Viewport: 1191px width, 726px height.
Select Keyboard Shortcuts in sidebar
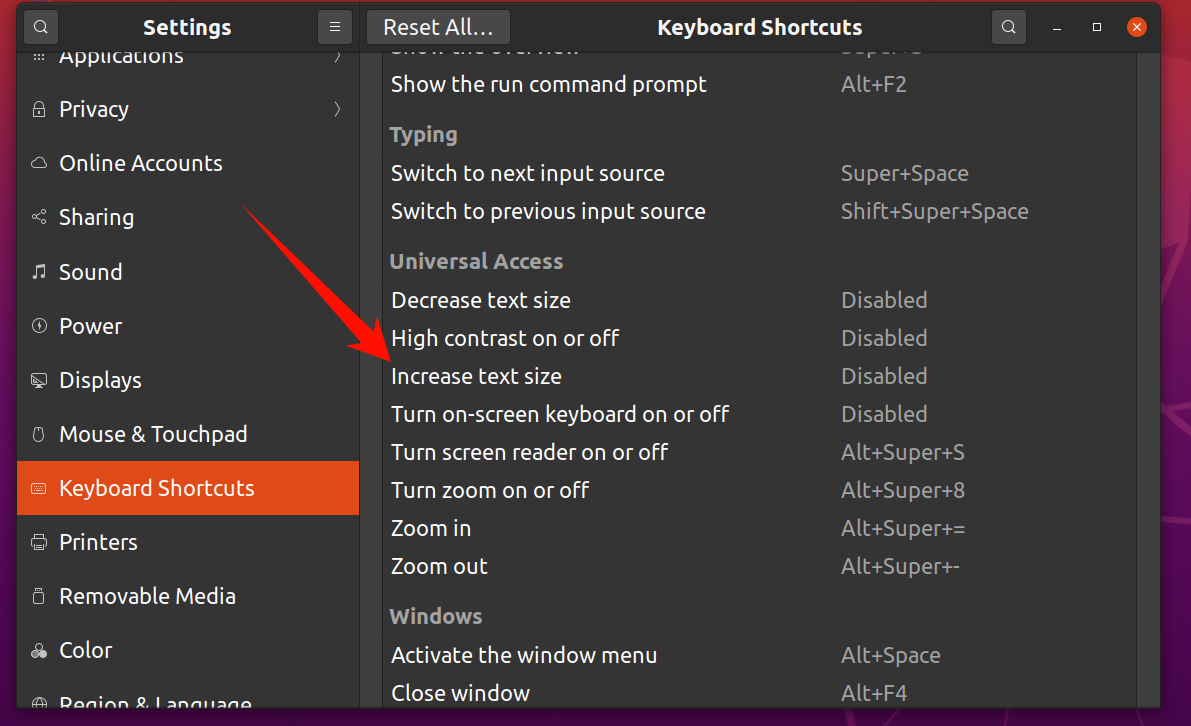(x=188, y=488)
